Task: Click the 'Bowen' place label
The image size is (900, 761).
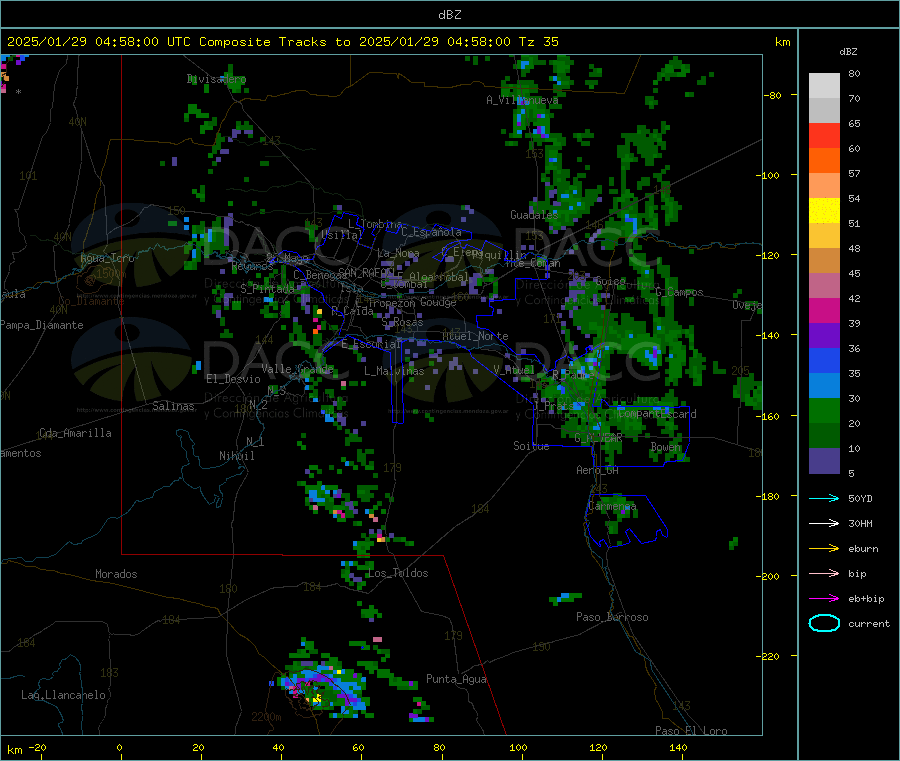Action: (666, 446)
